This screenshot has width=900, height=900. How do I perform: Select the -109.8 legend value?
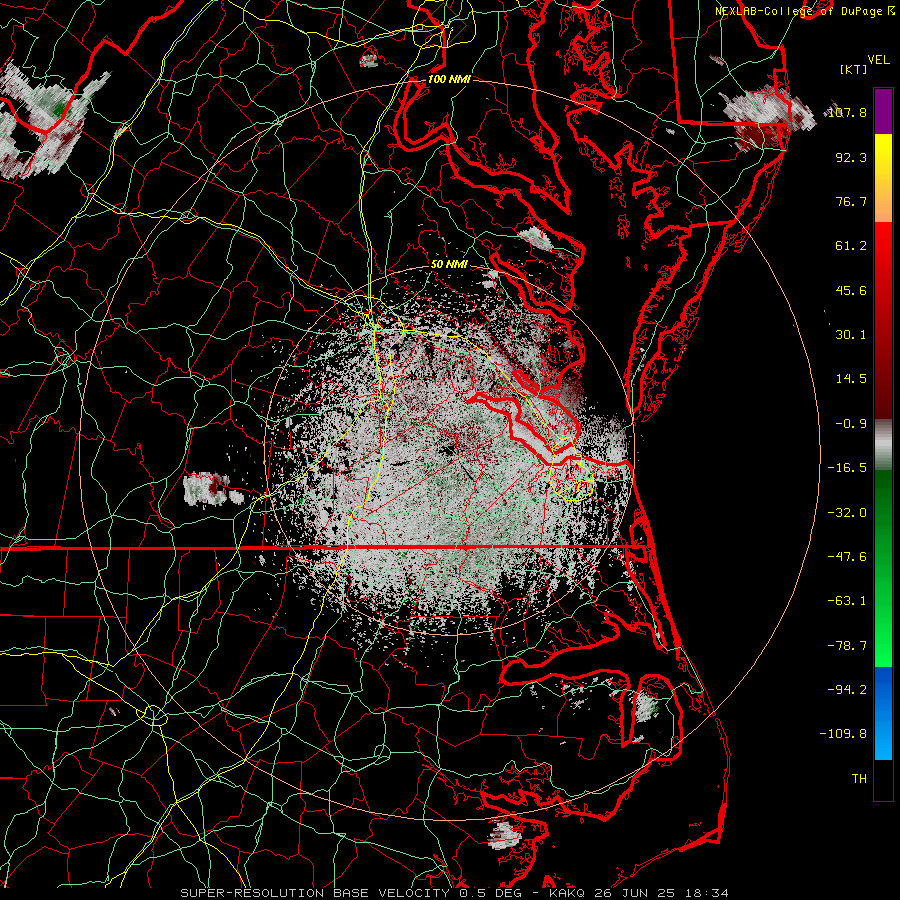(x=843, y=734)
